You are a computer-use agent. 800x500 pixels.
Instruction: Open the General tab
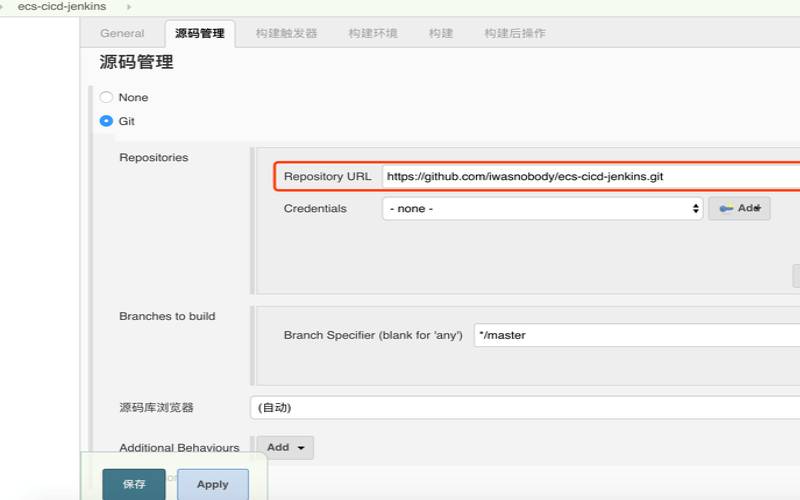tap(122, 33)
